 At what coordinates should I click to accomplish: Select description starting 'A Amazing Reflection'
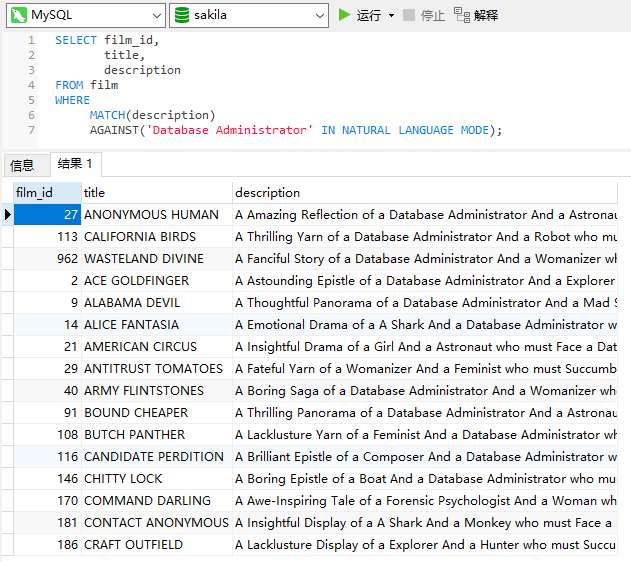pos(425,214)
